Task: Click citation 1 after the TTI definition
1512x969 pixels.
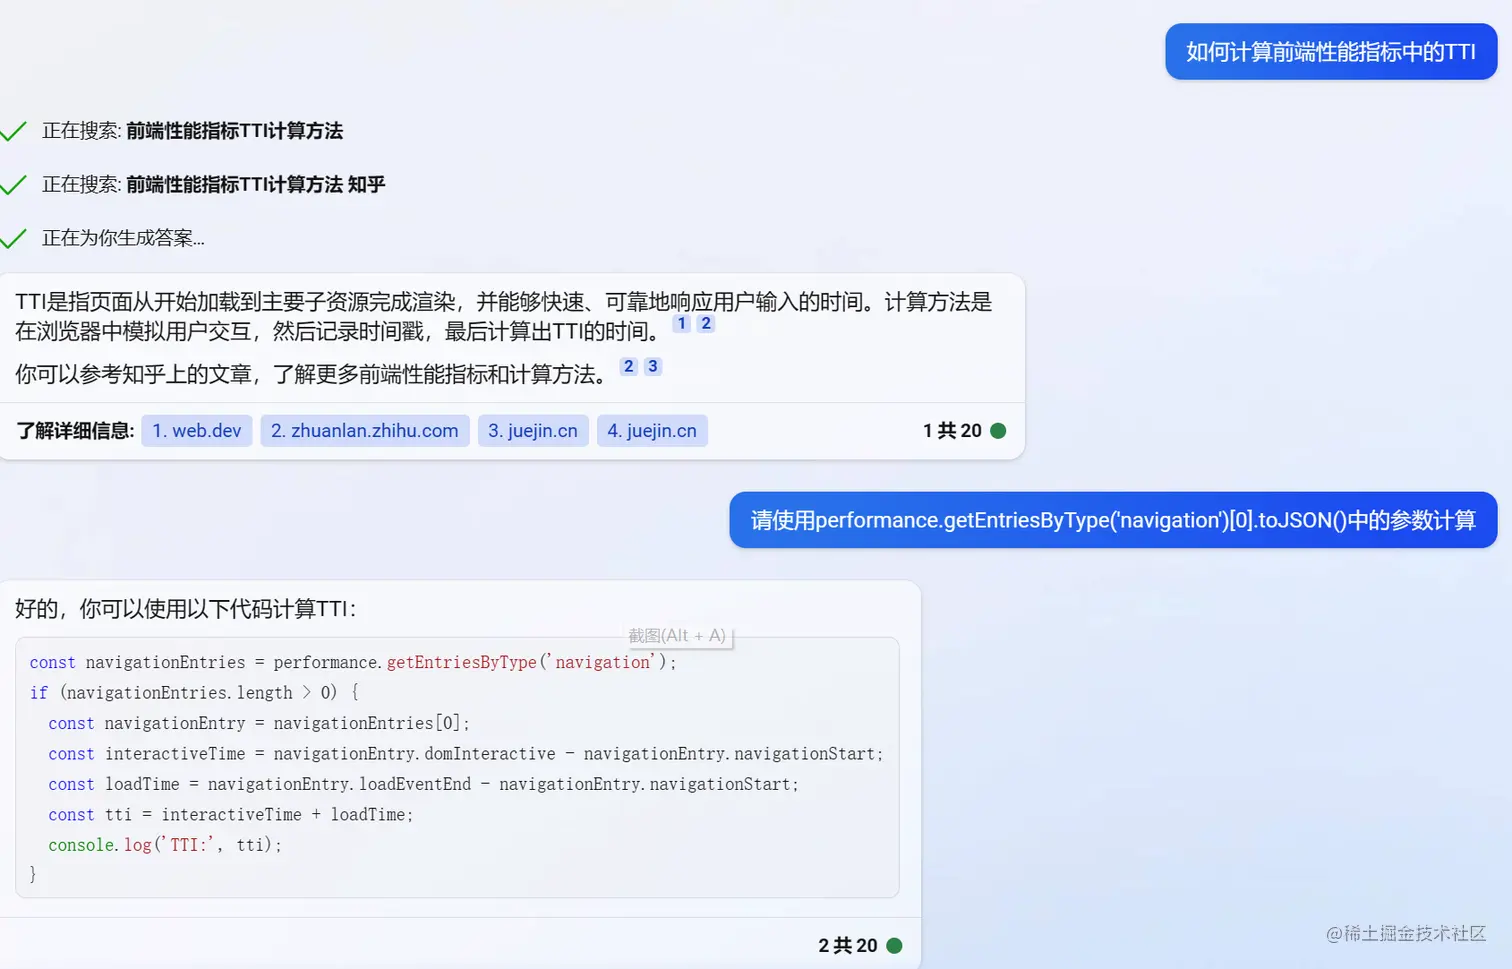Action: [x=682, y=324]
